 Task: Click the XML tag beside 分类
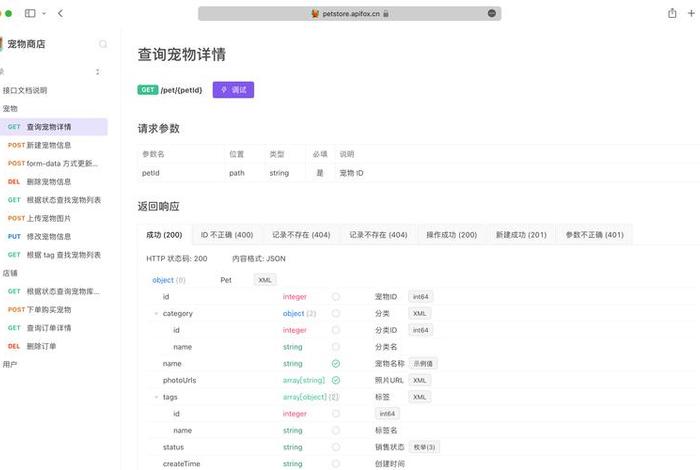pyautogui.click(x=420, y=314)
